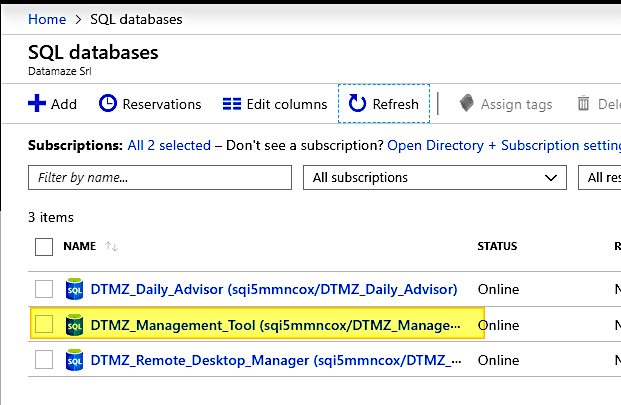Click the Assign tags tag icon
Screen dimensions: 621x405
(x=467, y=103)
